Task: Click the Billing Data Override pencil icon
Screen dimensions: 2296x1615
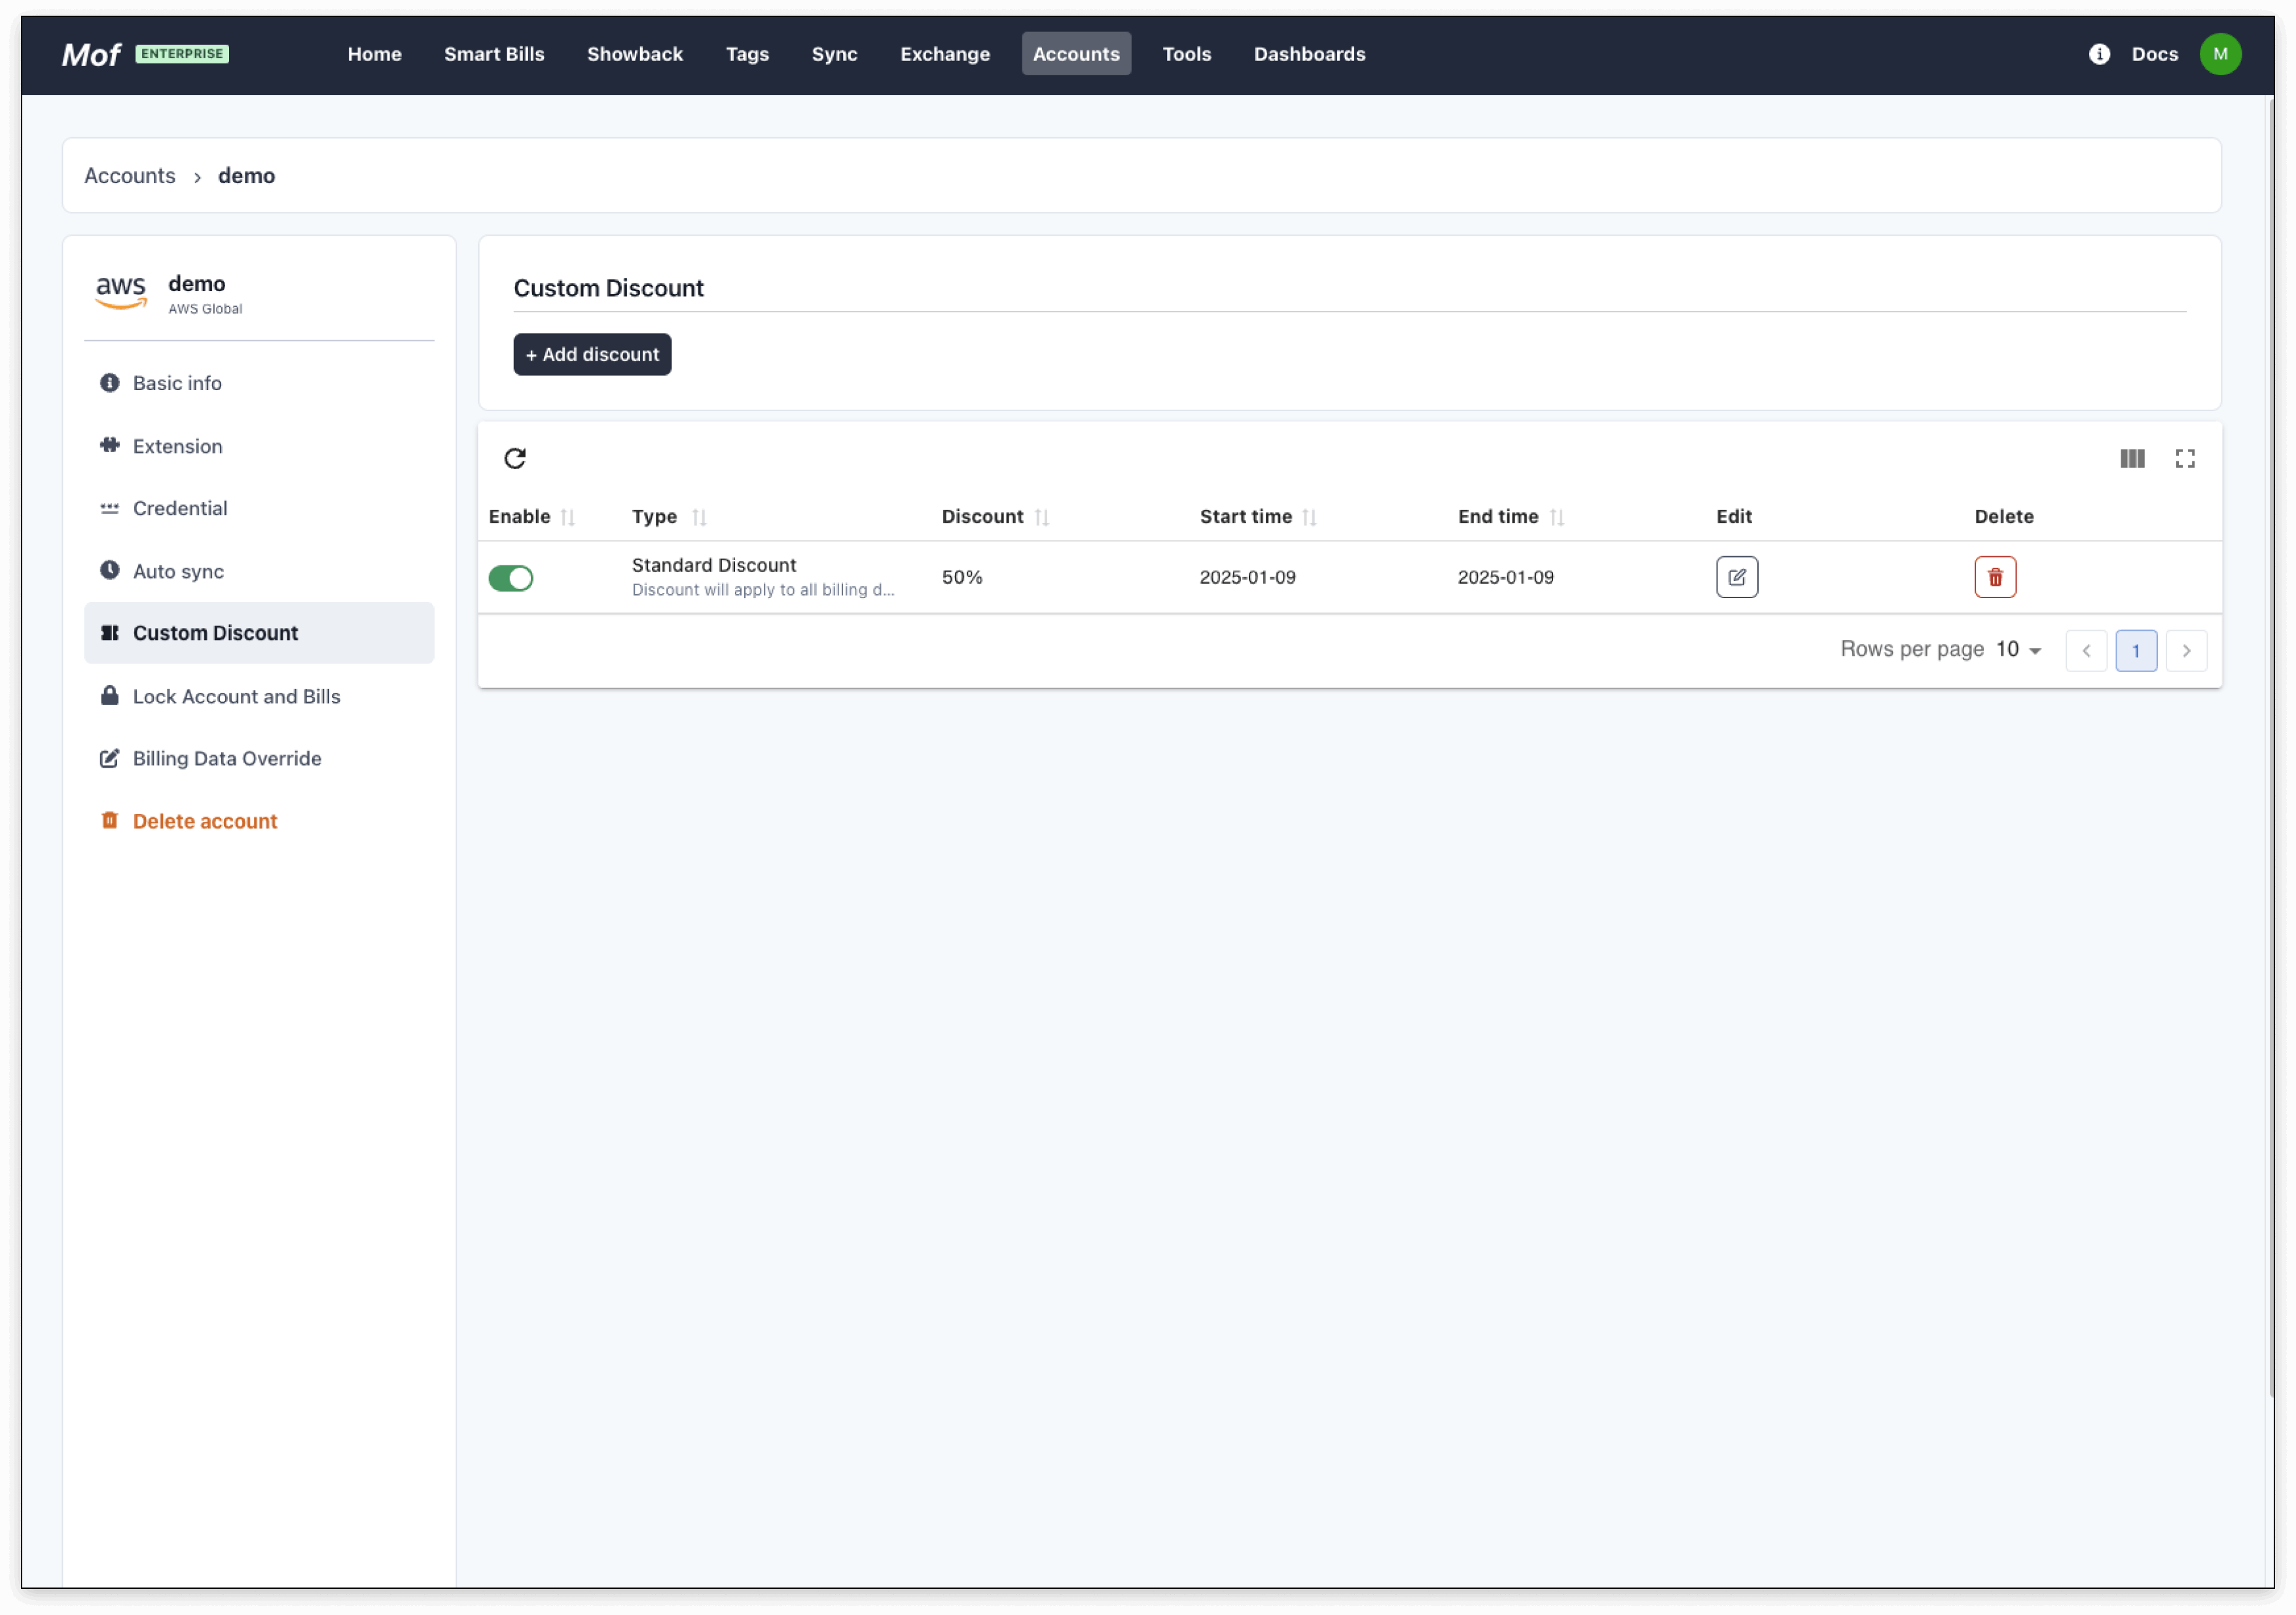Action: tap(110, 759)
